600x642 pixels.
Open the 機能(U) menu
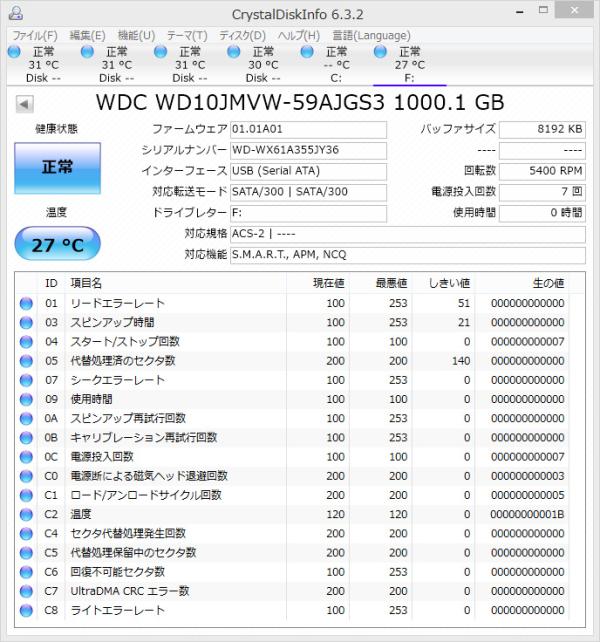(x=136, y=36)
